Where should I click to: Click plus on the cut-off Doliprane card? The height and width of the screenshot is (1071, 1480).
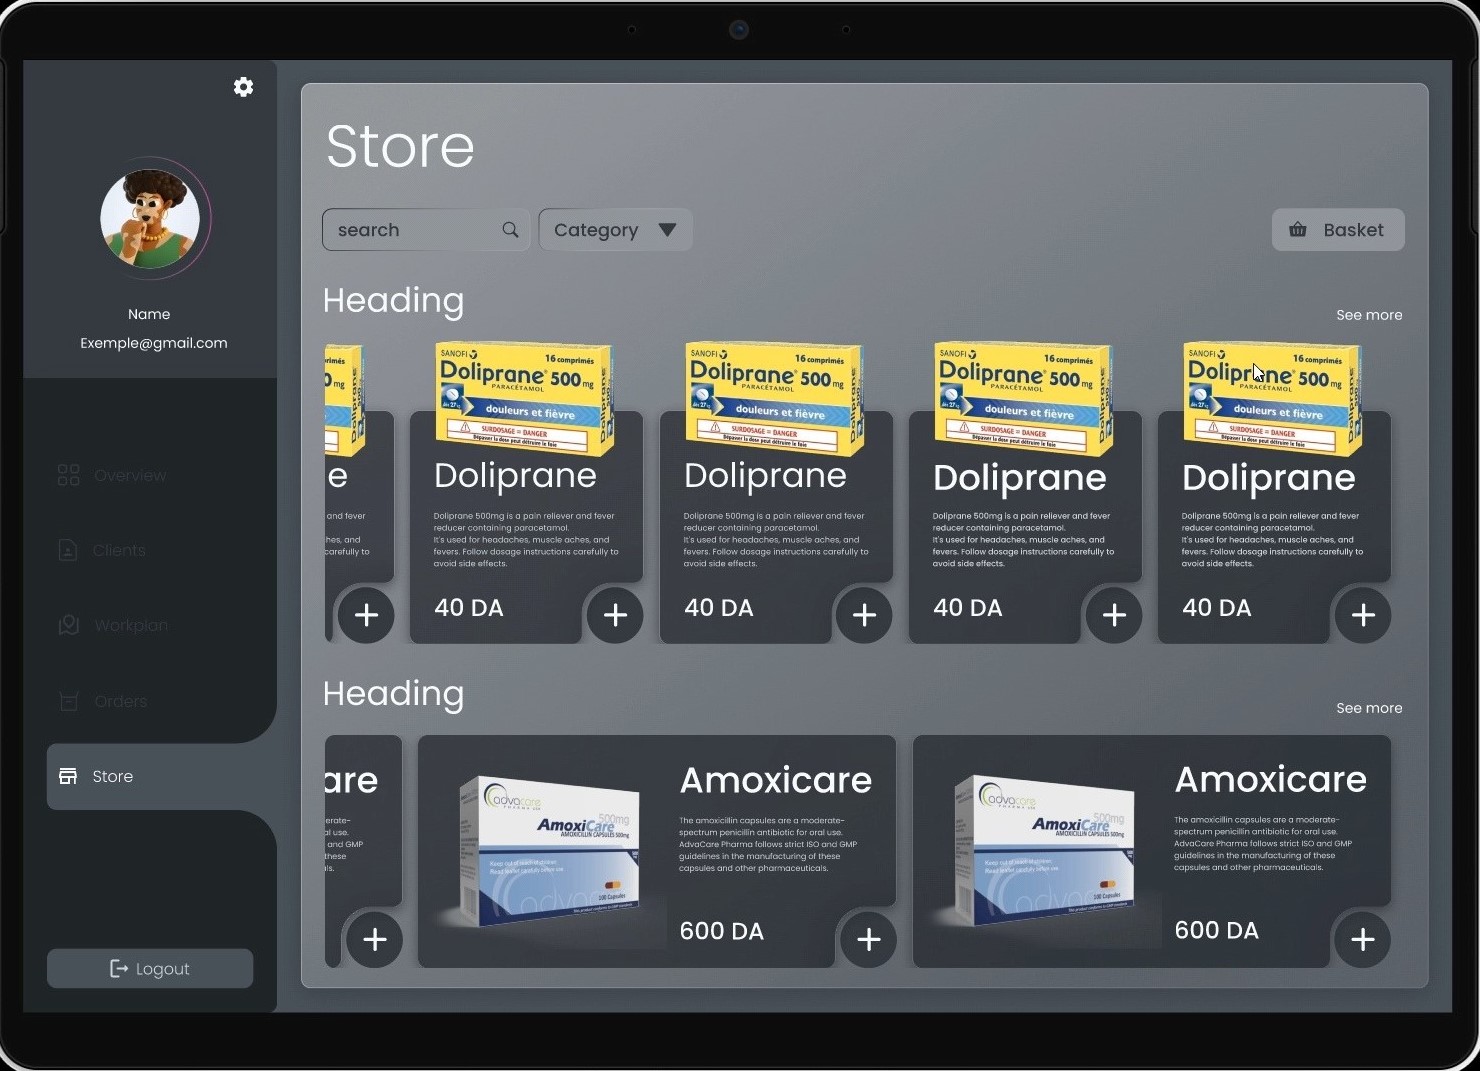tap(366, 615)
